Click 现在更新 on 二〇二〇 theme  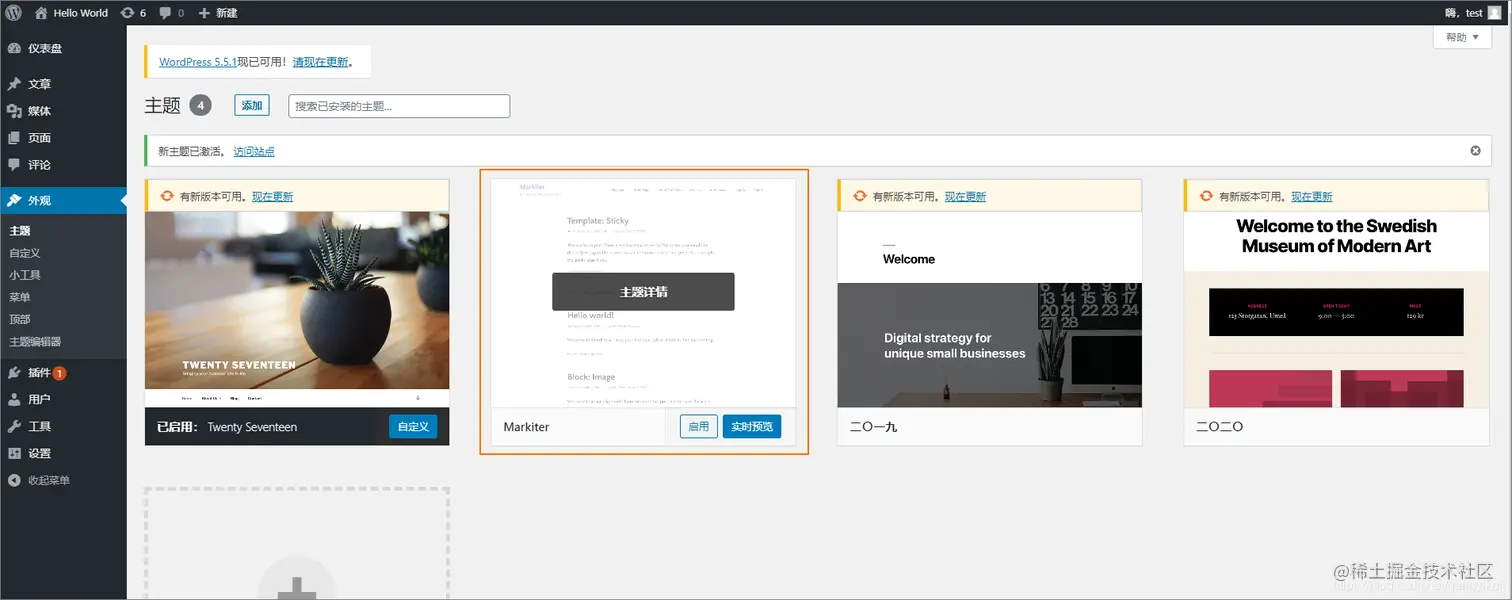pos(1311,196)
